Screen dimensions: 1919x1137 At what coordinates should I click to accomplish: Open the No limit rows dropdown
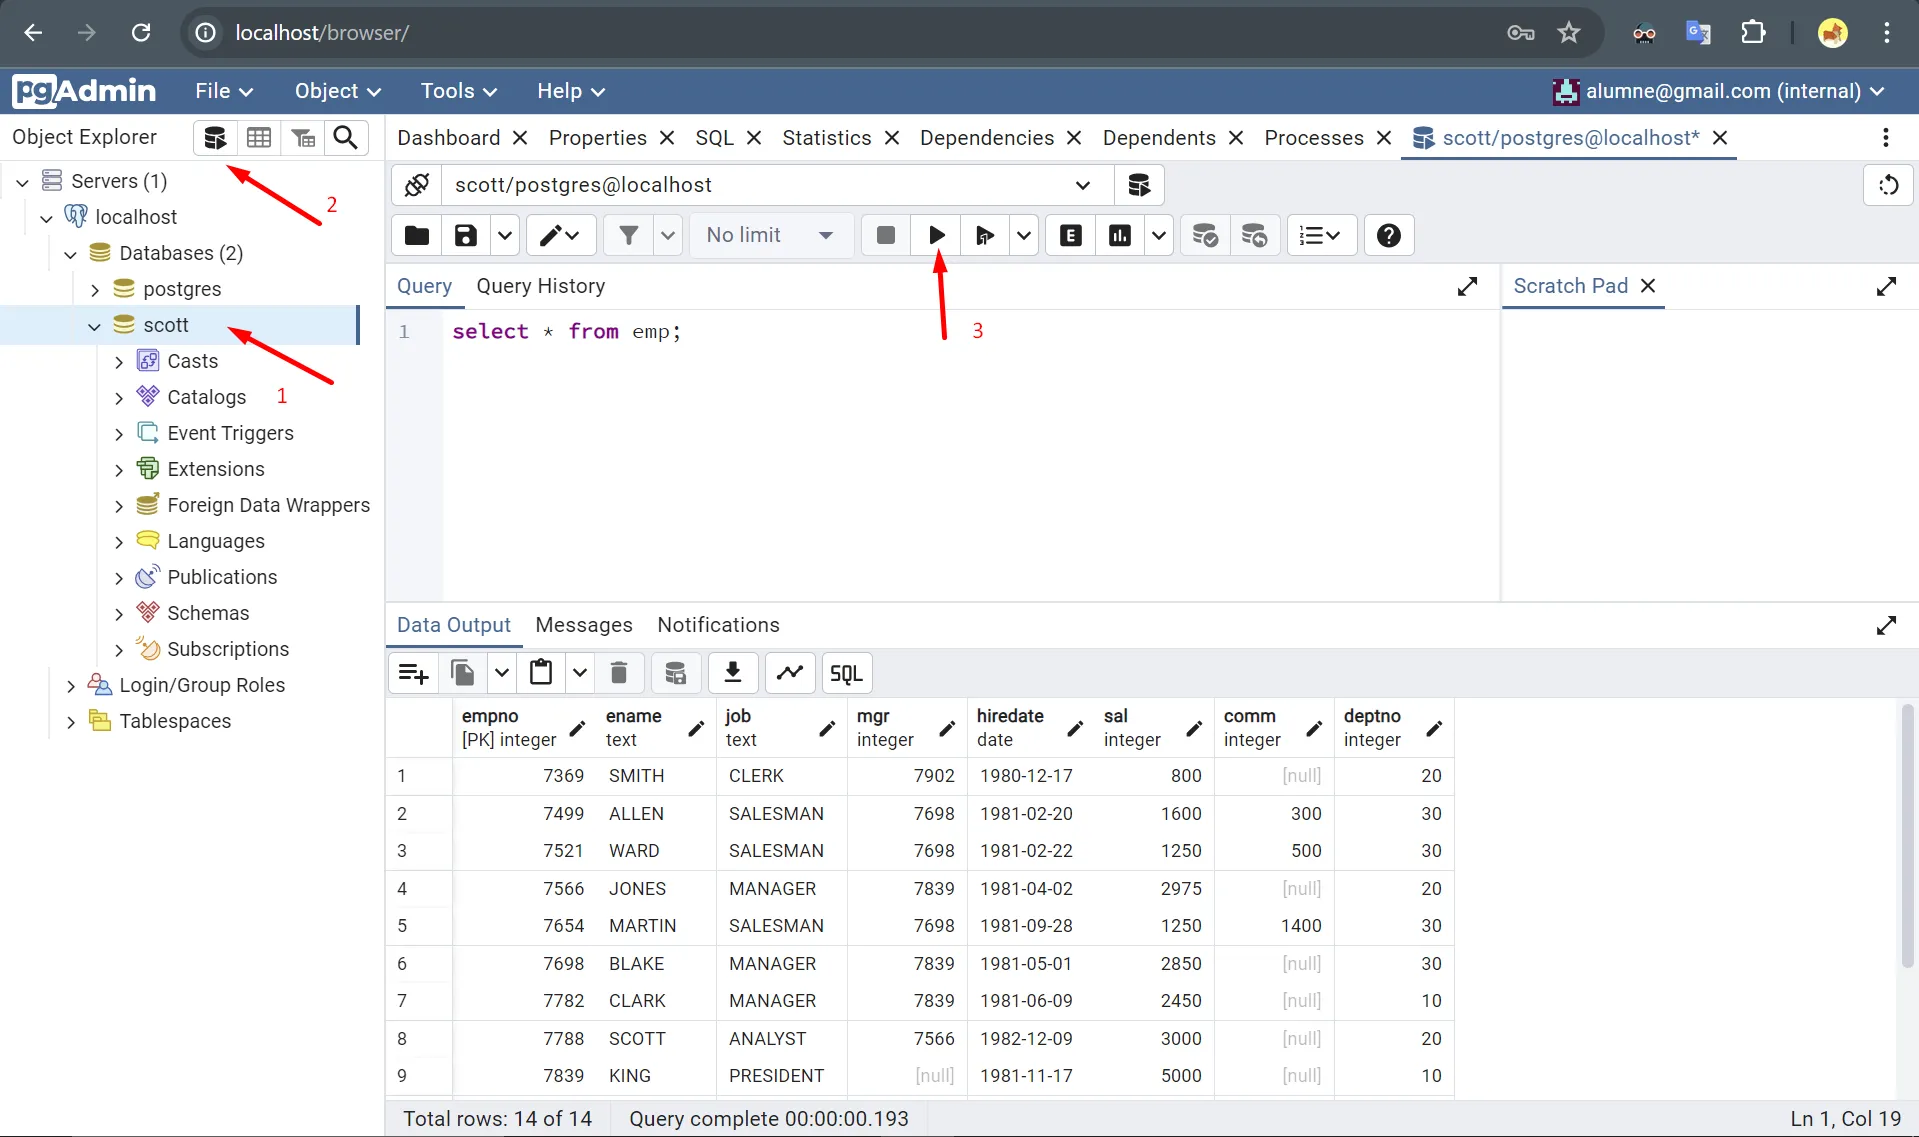[770, 235]
